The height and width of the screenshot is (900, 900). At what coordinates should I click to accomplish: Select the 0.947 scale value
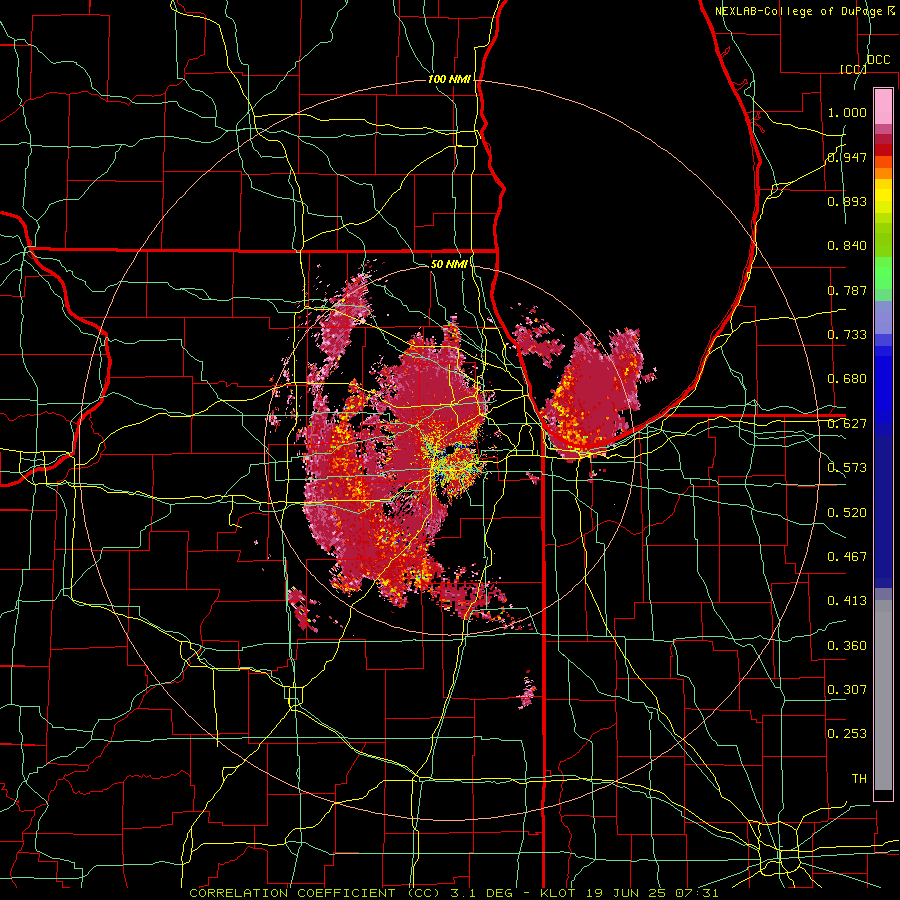point(847,157)
